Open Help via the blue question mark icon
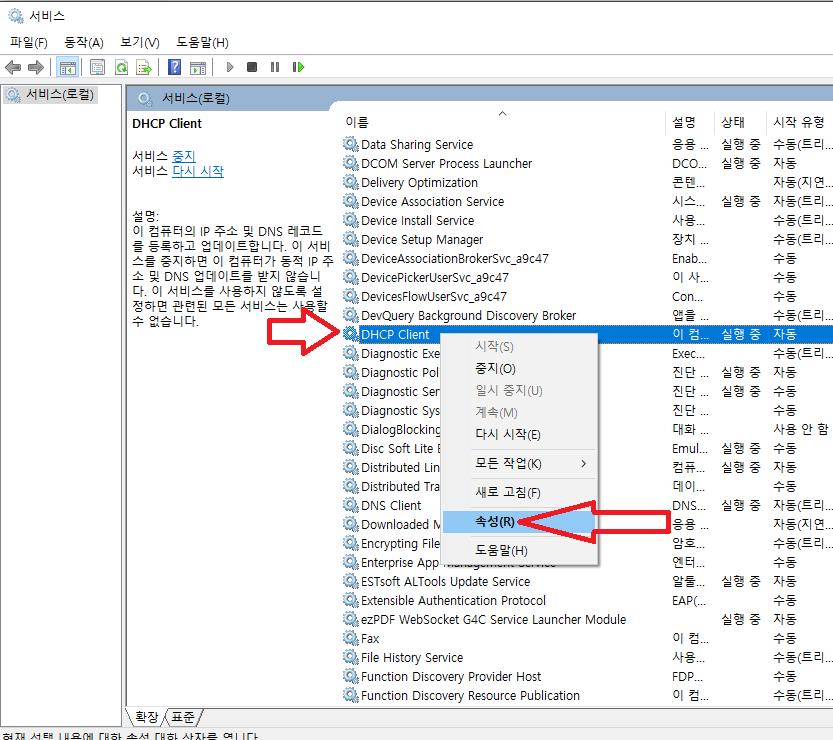Image resolution: width=833 pixels, height=740 pixels. click(x=174, y=67)
